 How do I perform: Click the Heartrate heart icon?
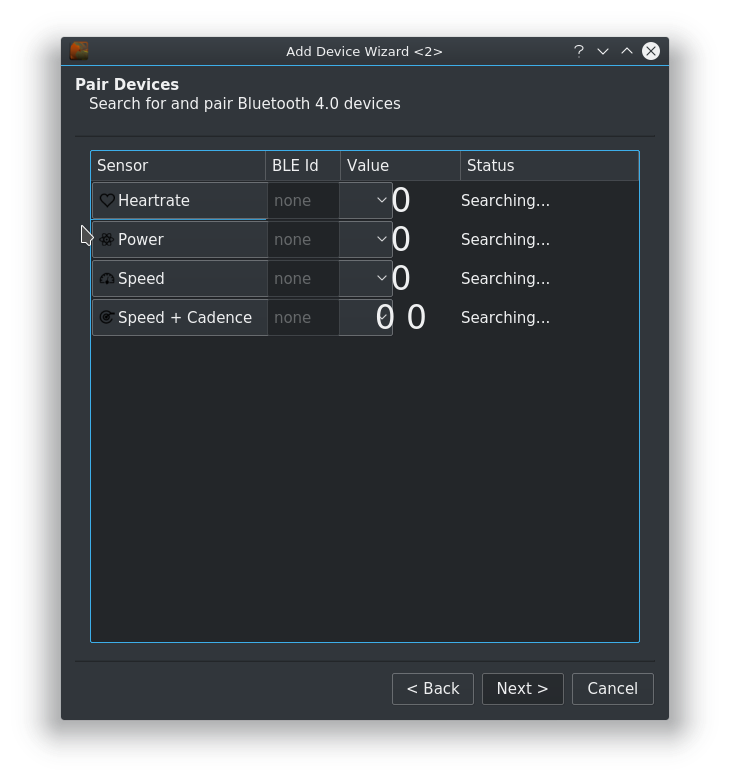107,200
